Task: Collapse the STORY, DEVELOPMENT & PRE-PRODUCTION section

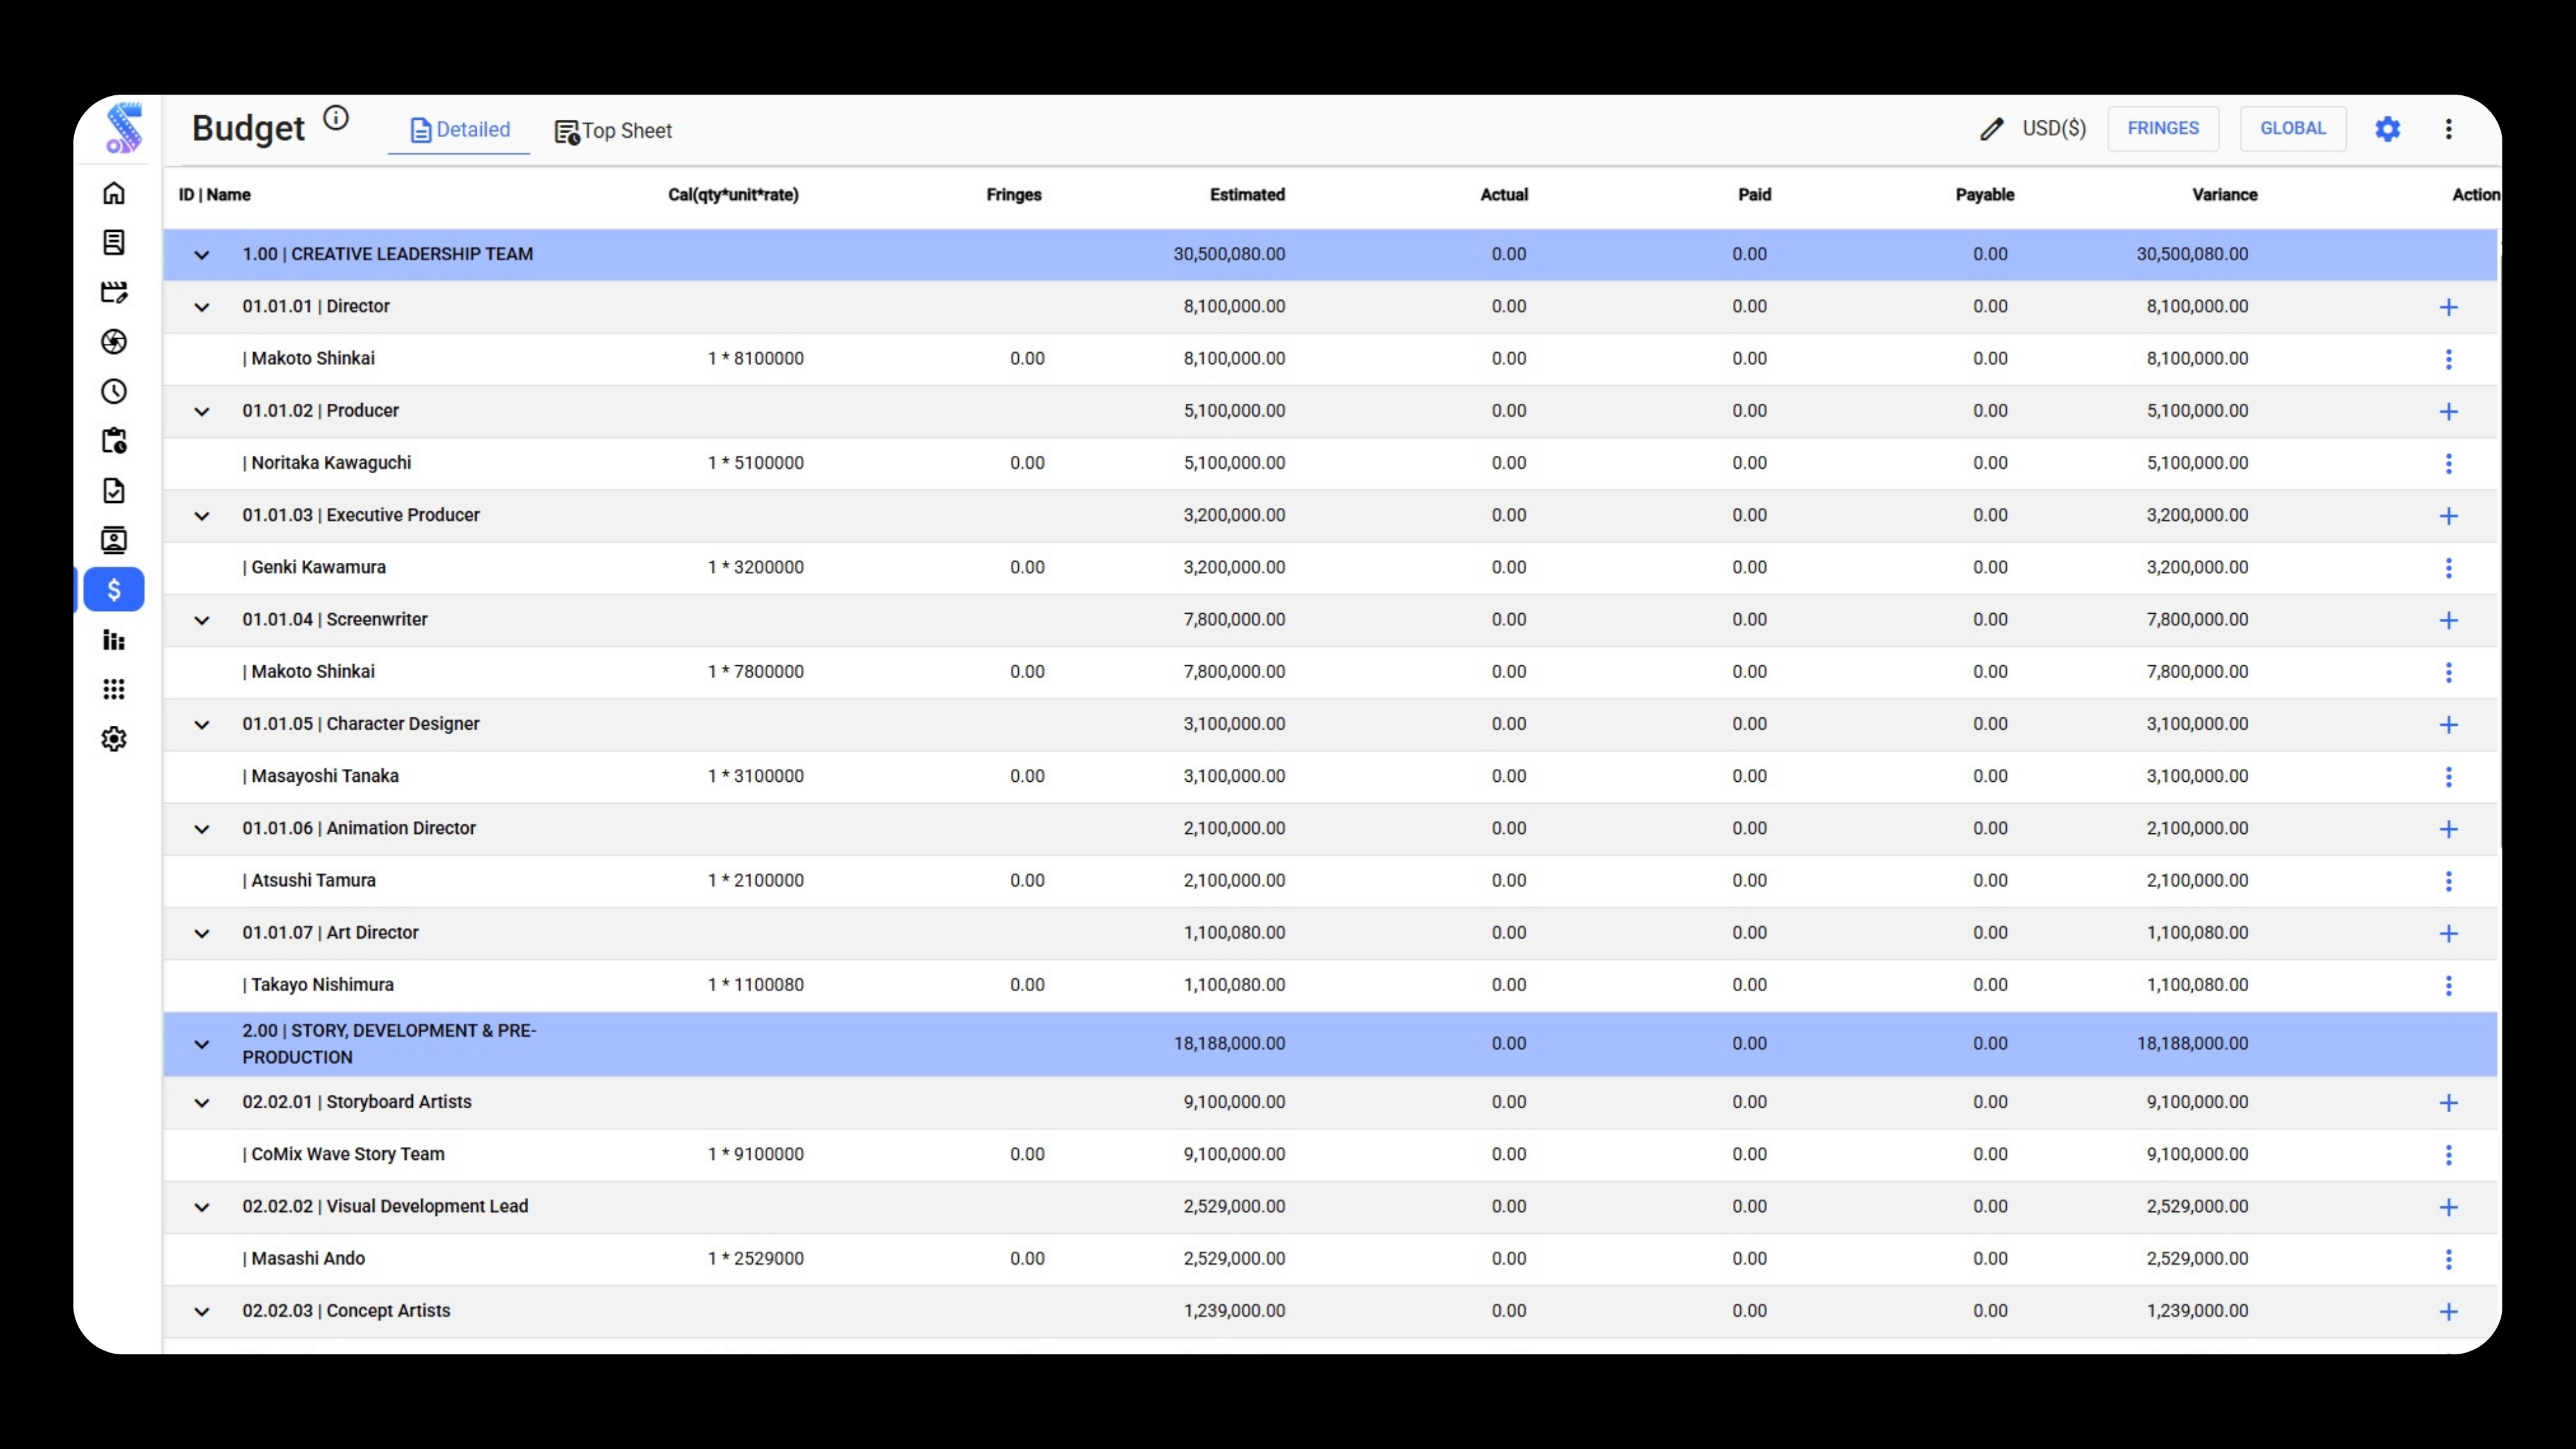Action: 201,1044
